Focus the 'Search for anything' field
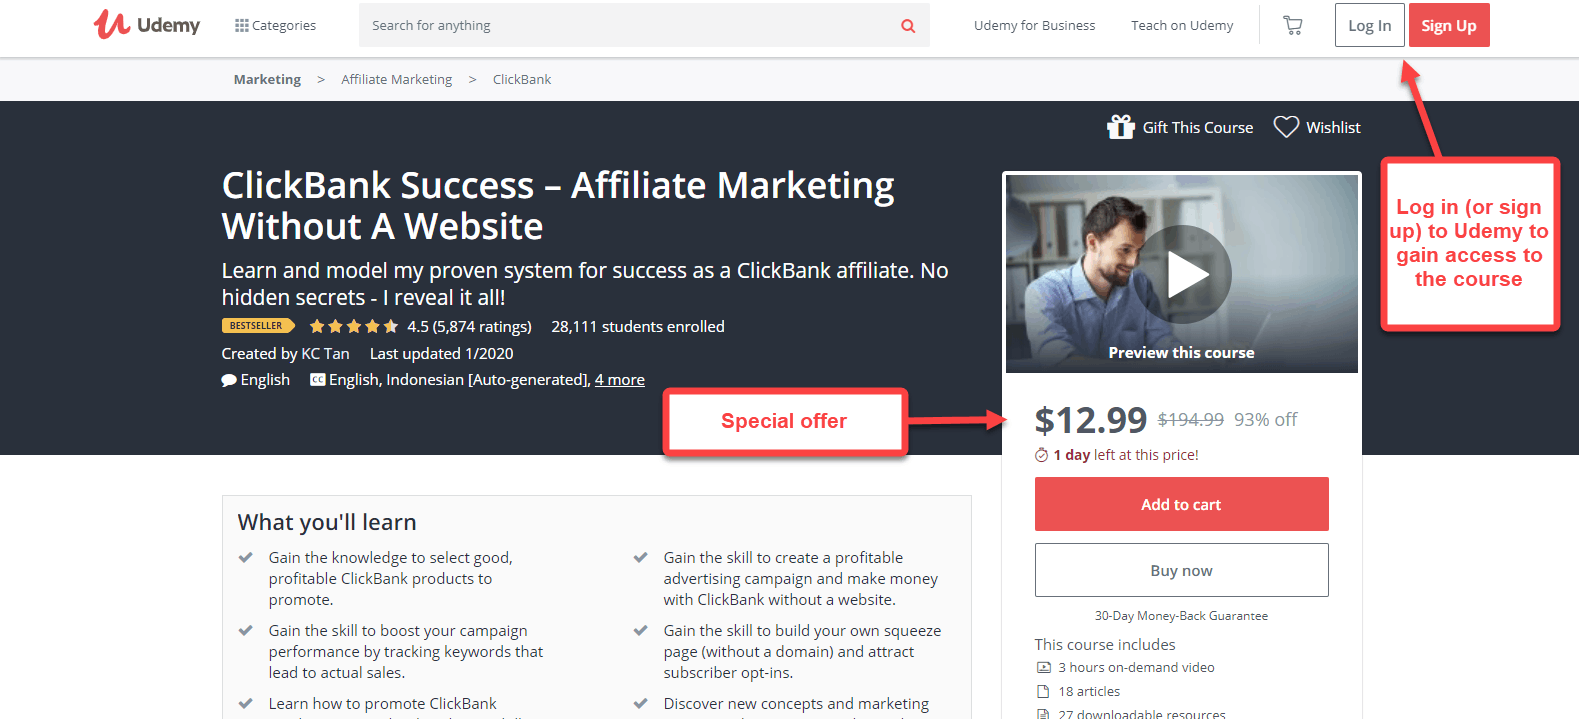Screen dimensions: 1579x719 [630, 26]
